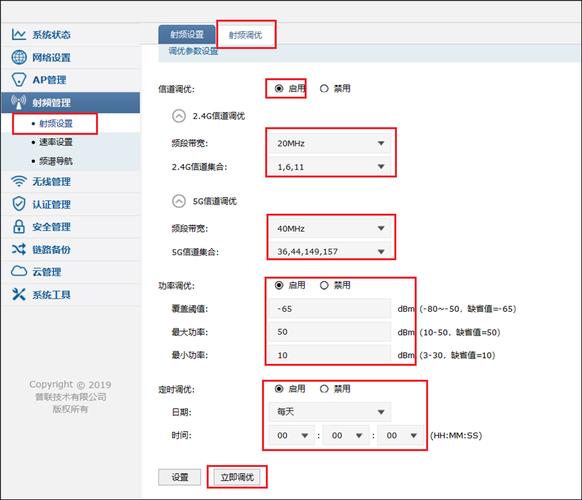Click the 安全管理 padlock icon
The image size is (582, 500).
click(19, 226)
